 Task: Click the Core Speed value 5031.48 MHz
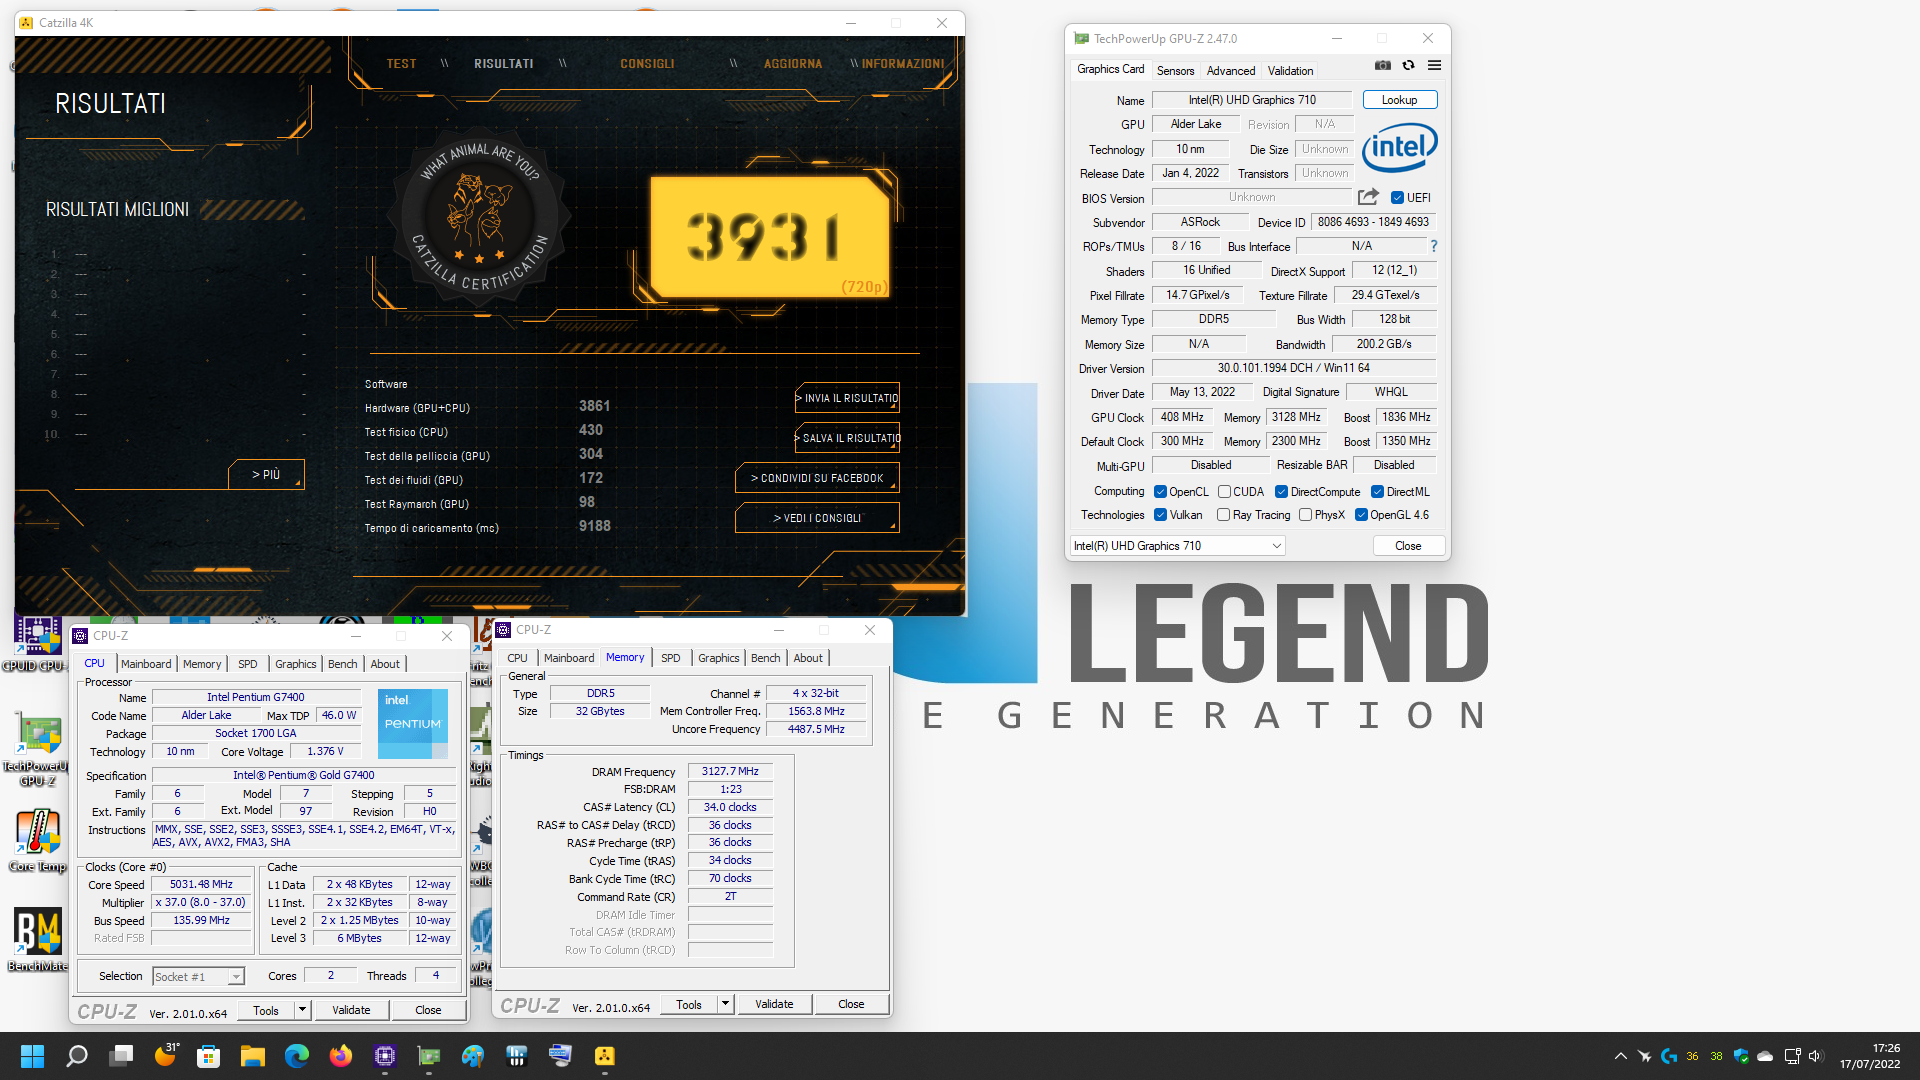[201, 885]
